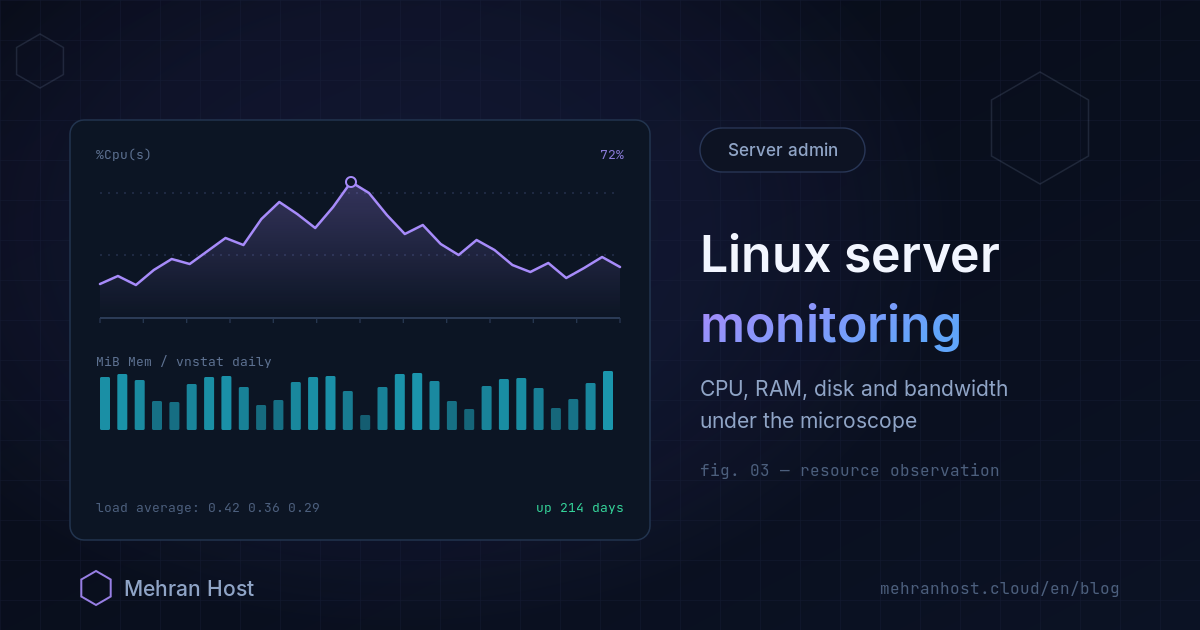Click the up 214 days status
Image resolution: width=1200 pixels, height=630 pixels.
pyautogui.click(x=580, y=508)
